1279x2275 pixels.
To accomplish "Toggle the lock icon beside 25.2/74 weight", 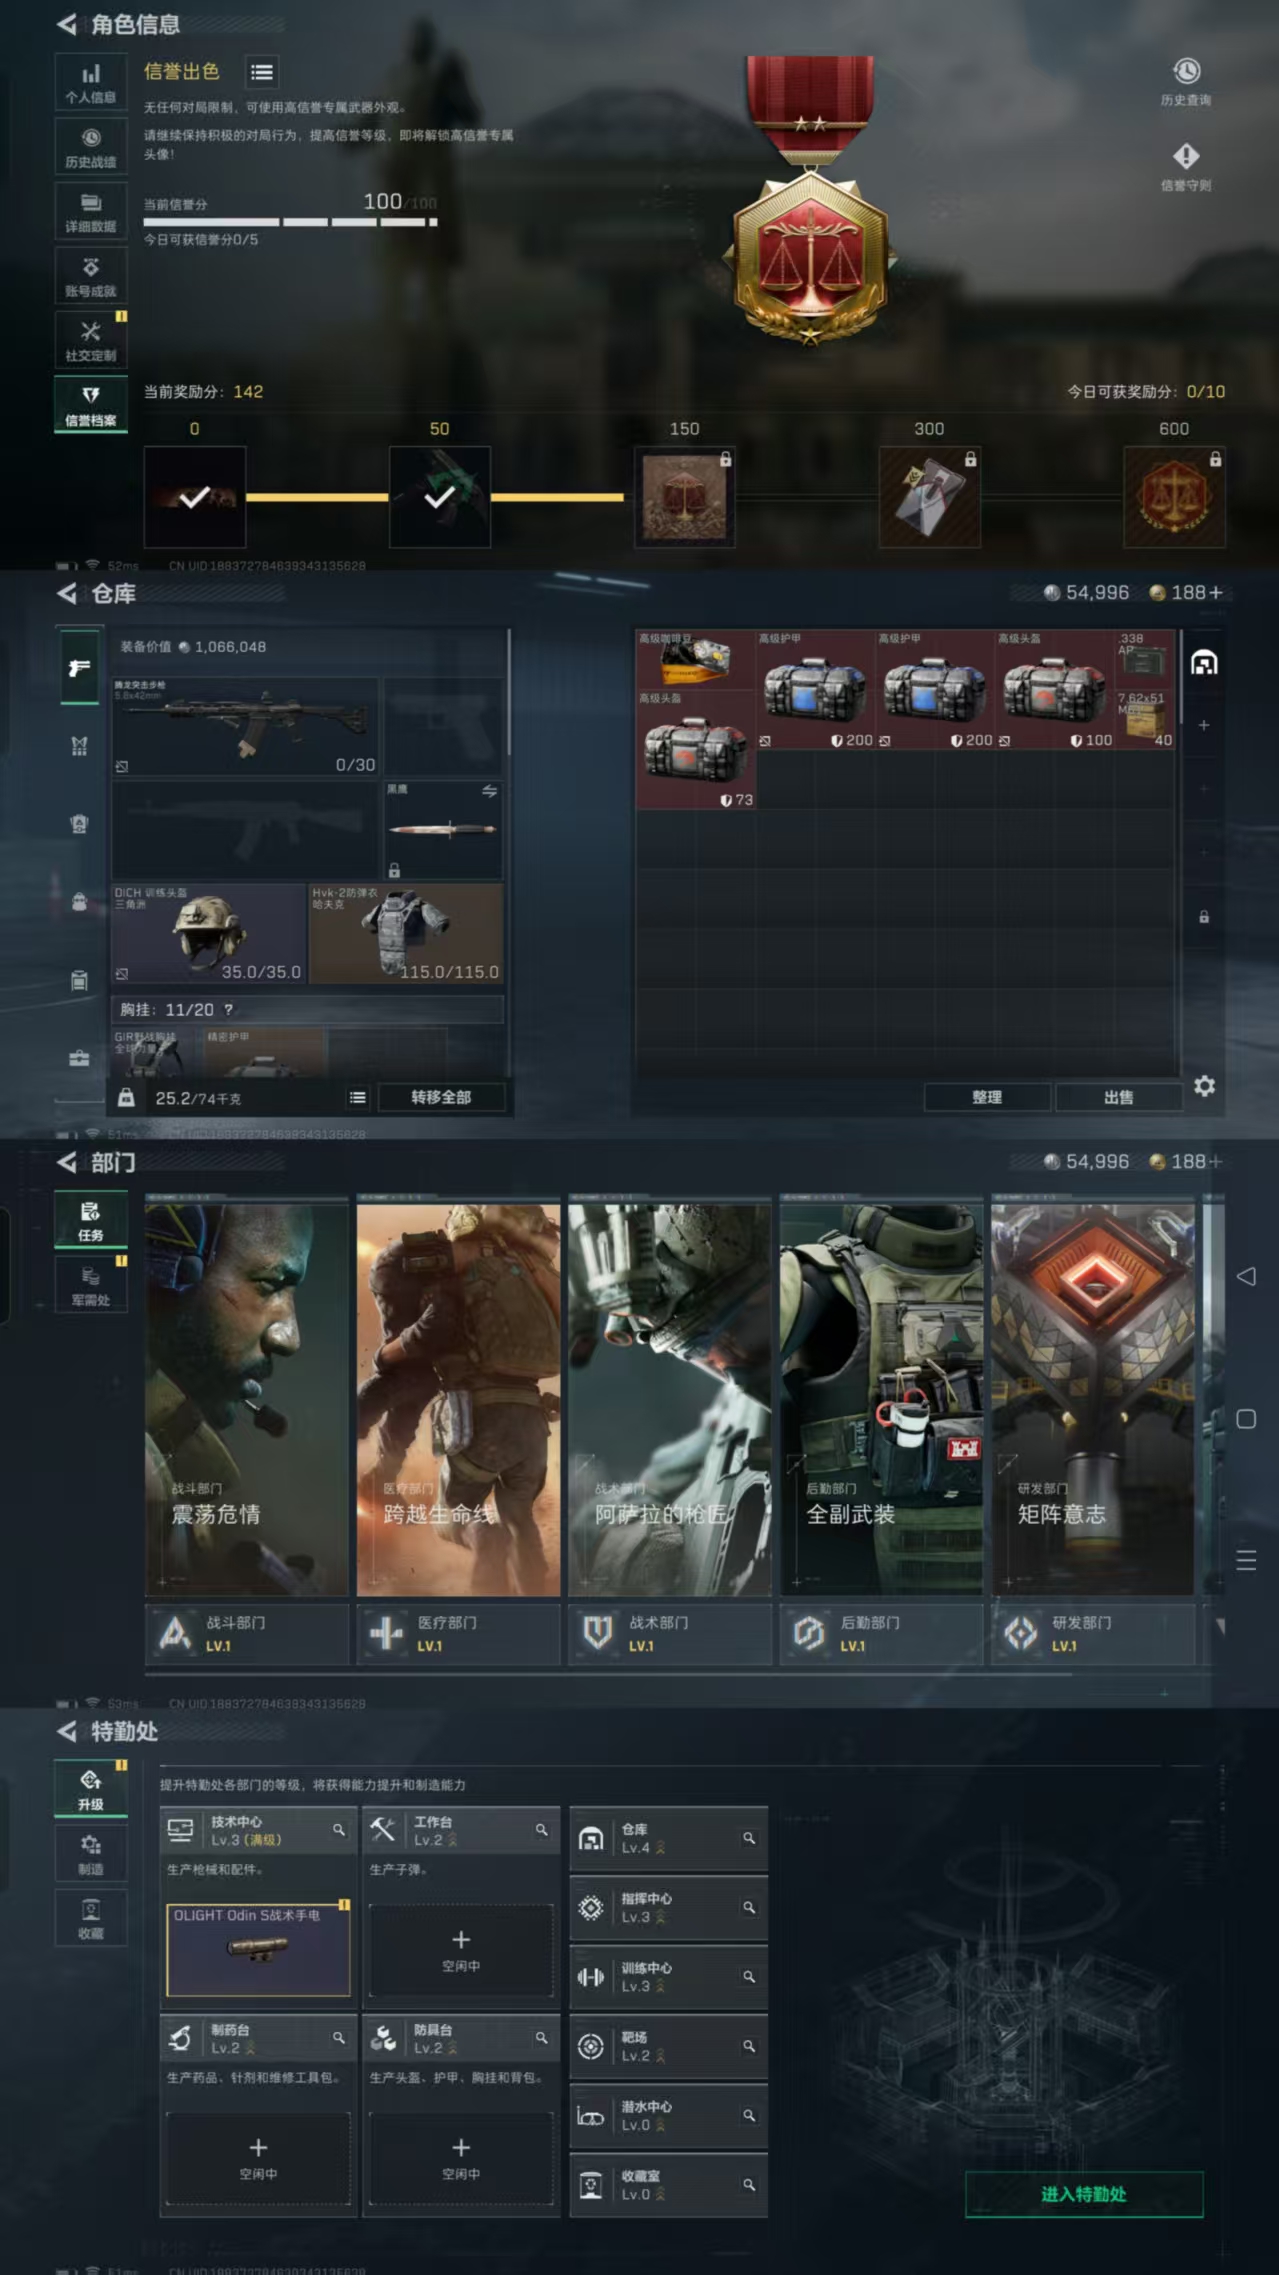I will pos(126,1098).
